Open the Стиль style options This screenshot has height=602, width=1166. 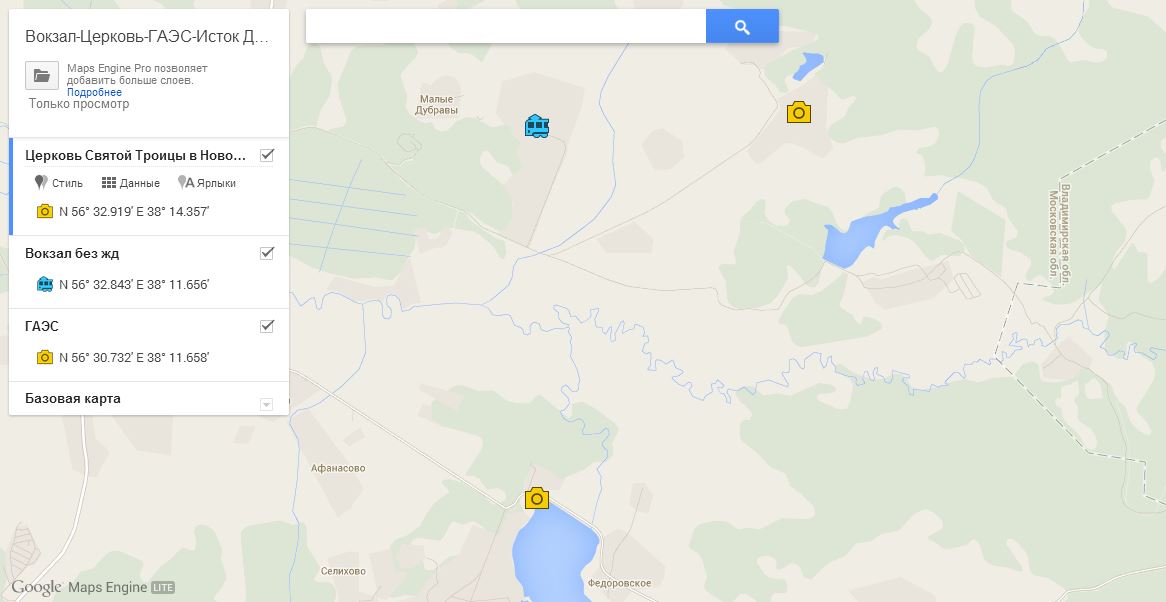(x=59, y=183)
